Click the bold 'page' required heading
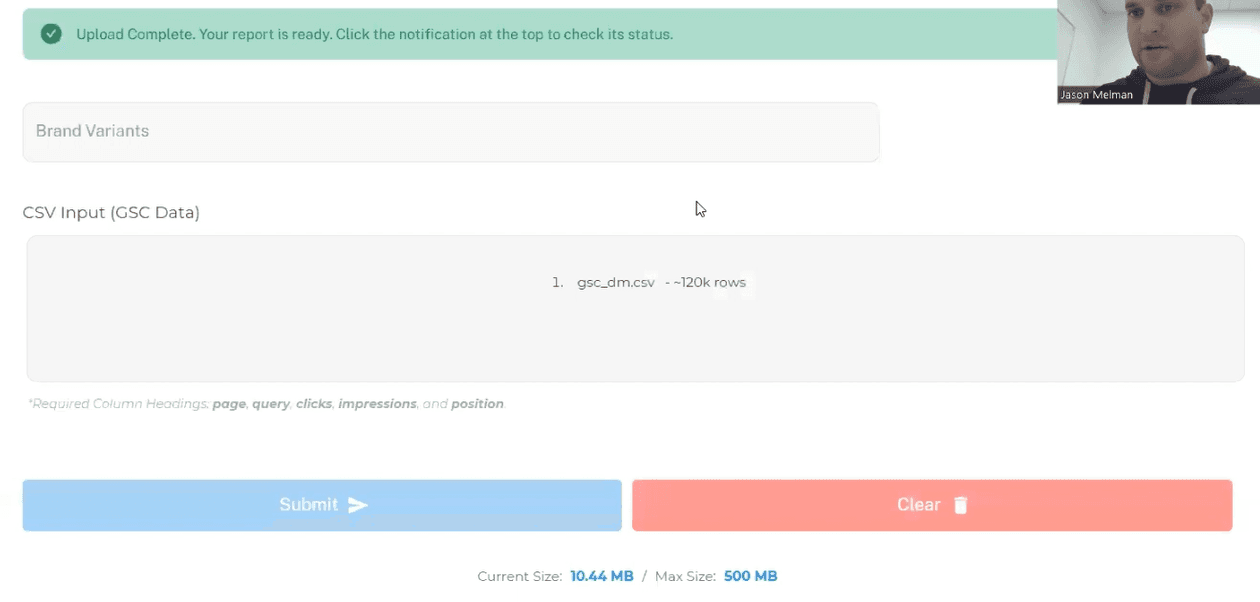The height and width of the screenshot is (602, 1260). pyautogui.click(x=229, y=404)
